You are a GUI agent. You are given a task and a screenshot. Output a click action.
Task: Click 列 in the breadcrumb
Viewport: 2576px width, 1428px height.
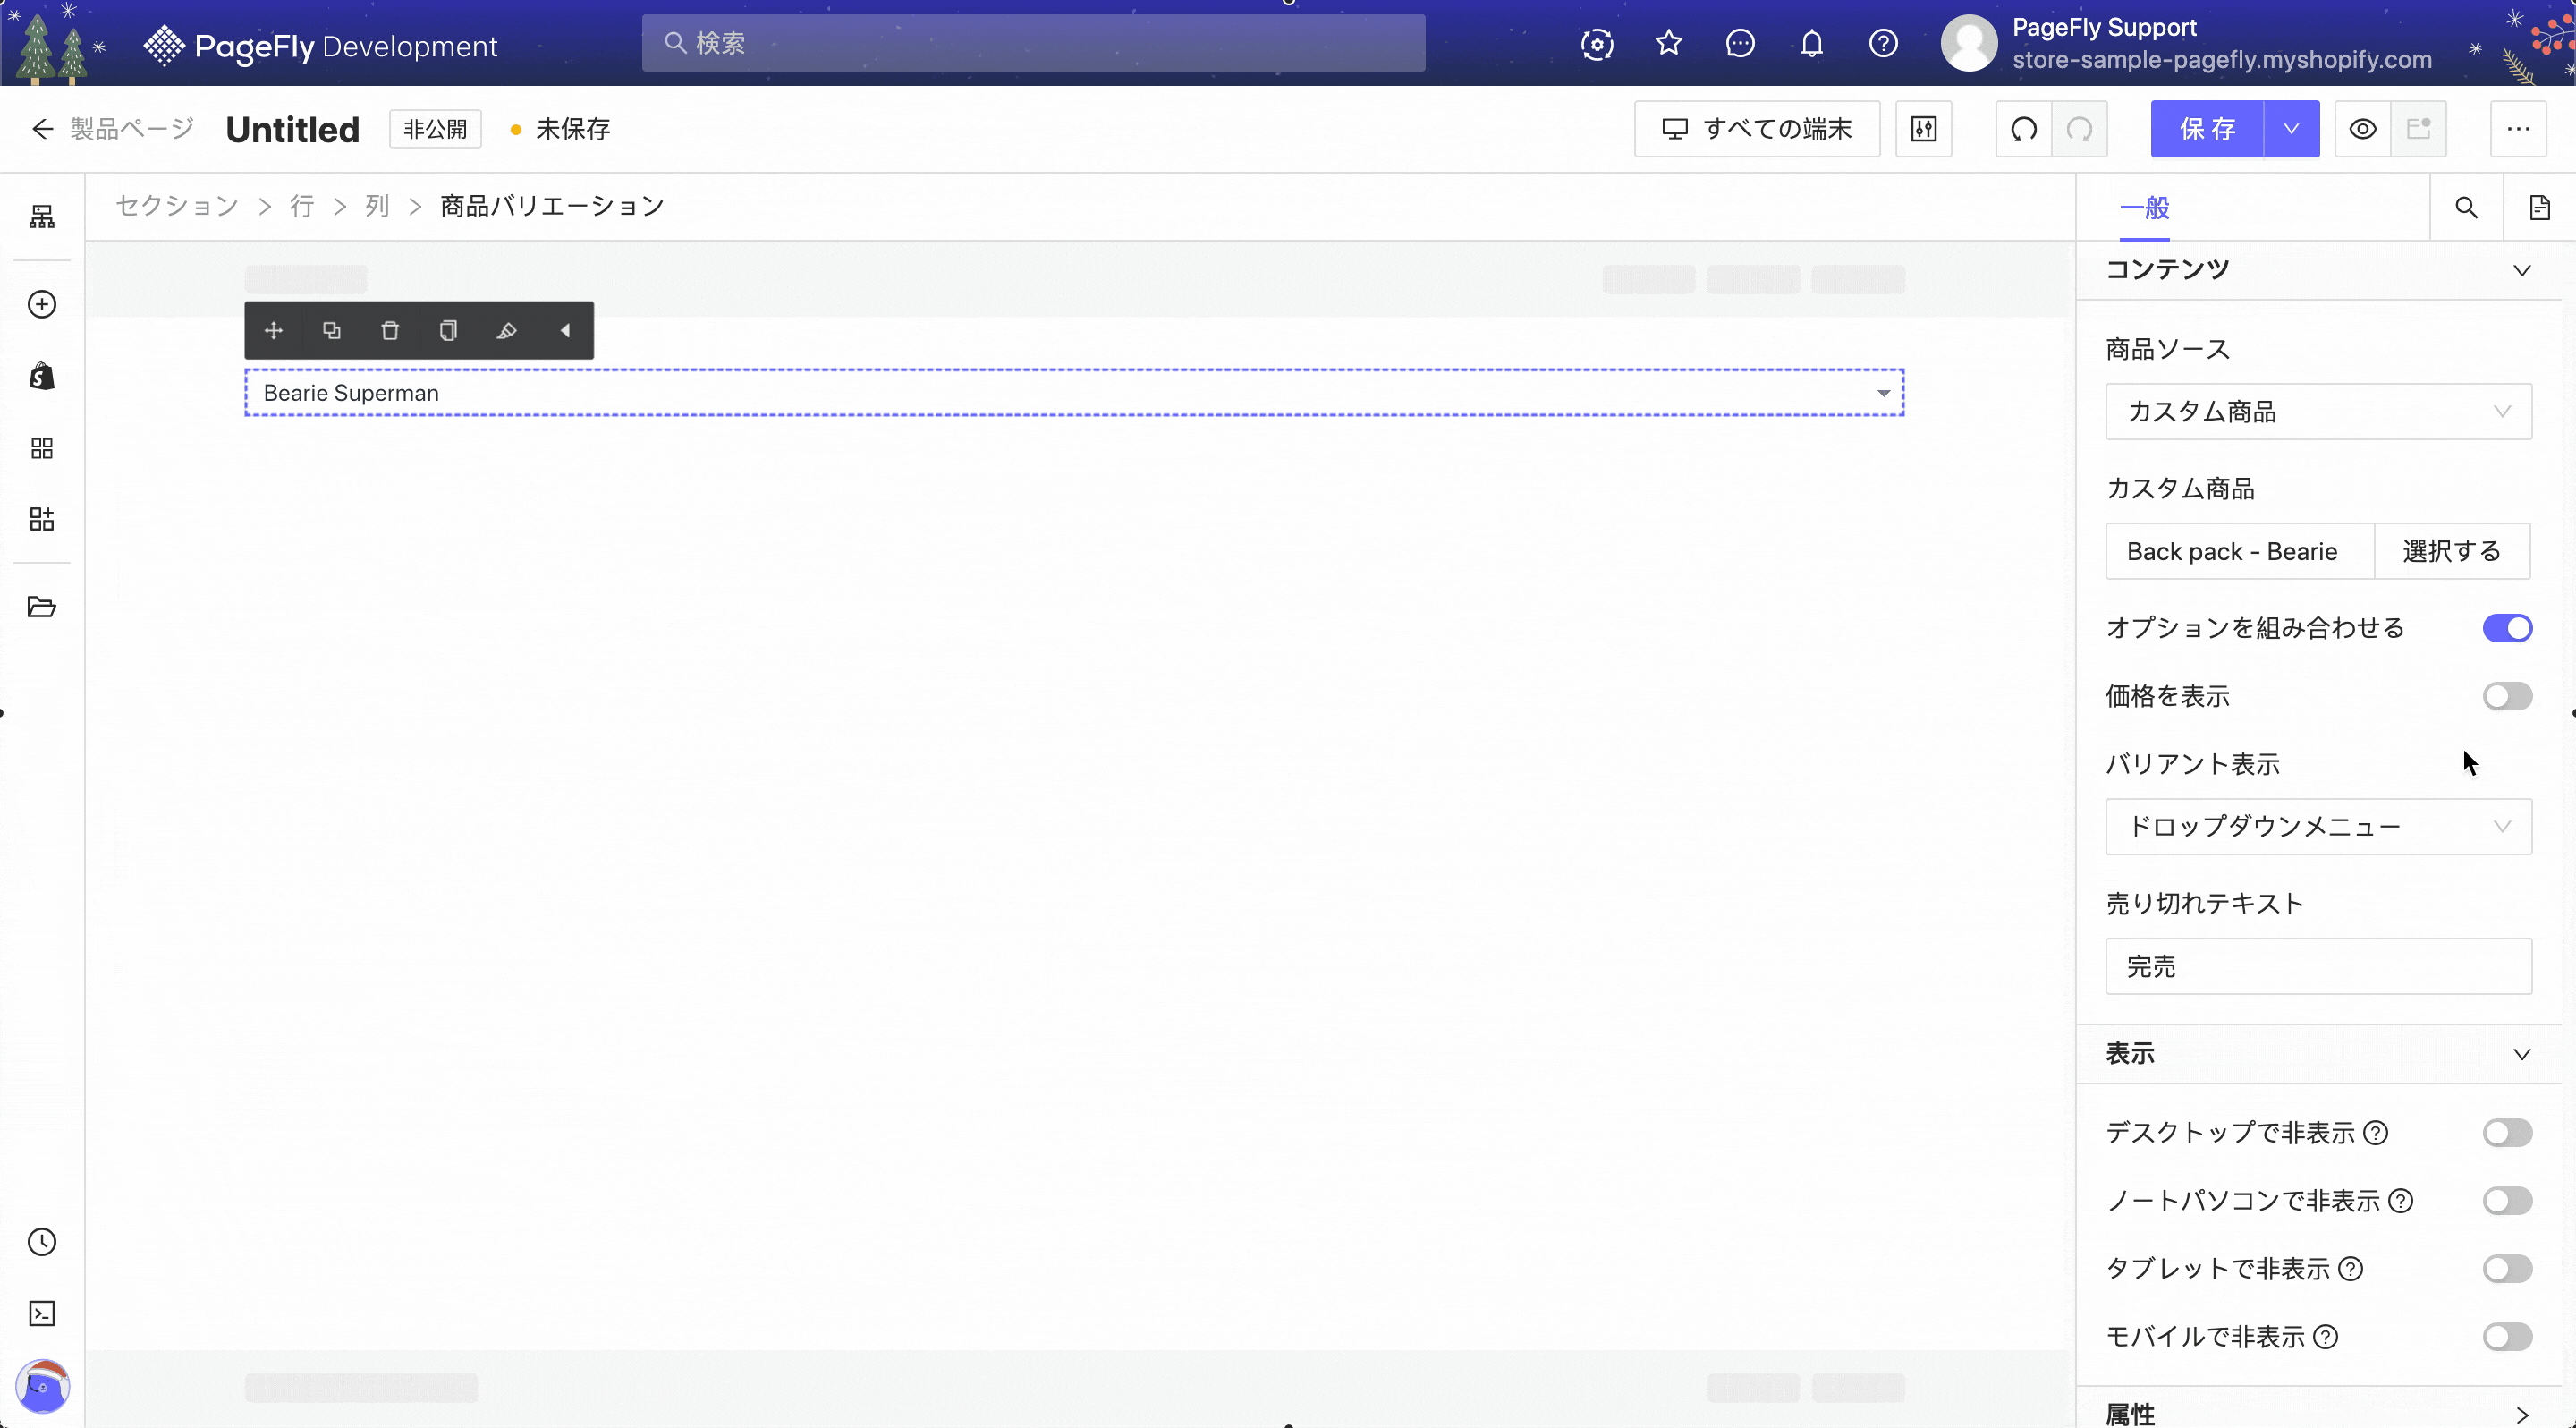point(377,206)
